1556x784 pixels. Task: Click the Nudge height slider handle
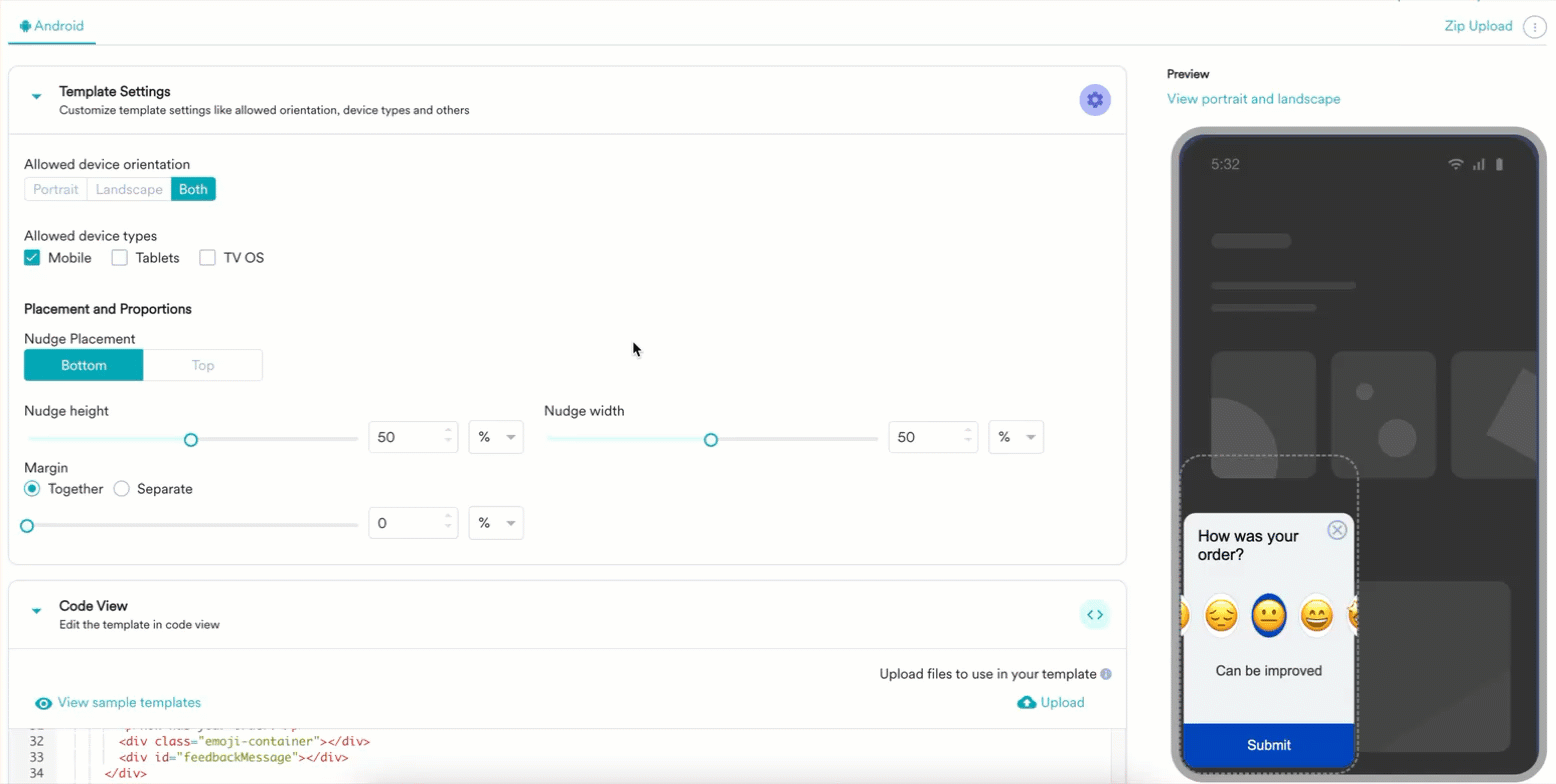191,440
